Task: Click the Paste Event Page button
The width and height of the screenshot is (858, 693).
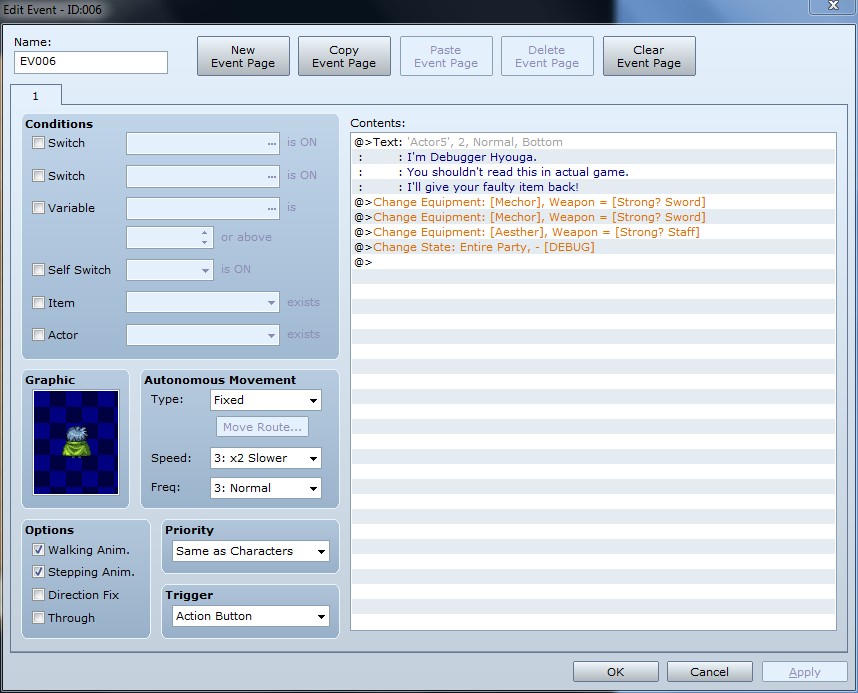Action: pos(446,56)
